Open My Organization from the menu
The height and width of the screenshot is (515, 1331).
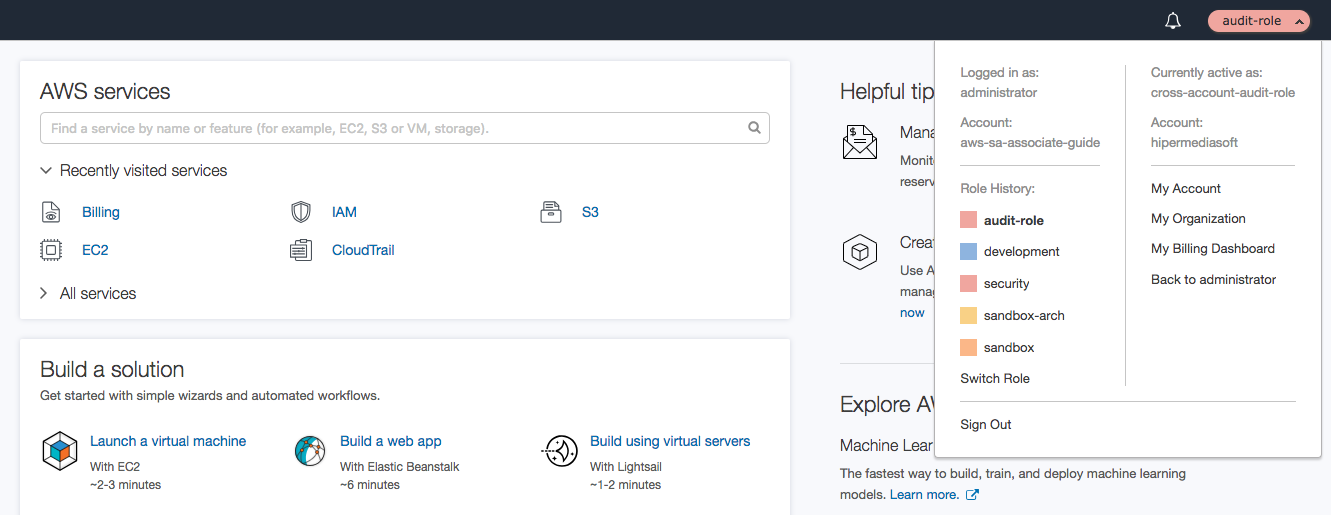pos(1198,218)
